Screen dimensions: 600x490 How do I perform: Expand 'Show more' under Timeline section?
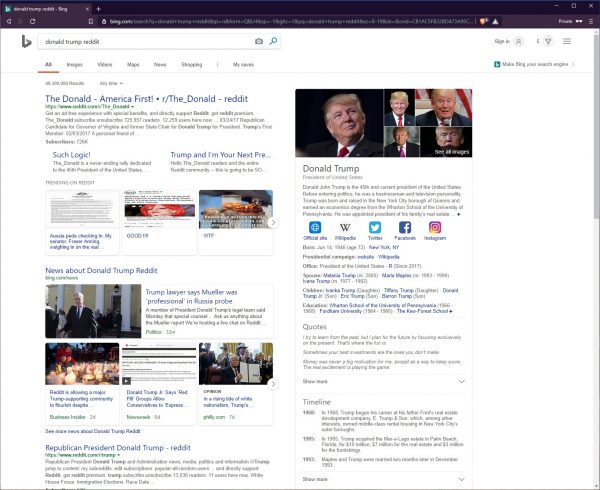pos(315,479)
